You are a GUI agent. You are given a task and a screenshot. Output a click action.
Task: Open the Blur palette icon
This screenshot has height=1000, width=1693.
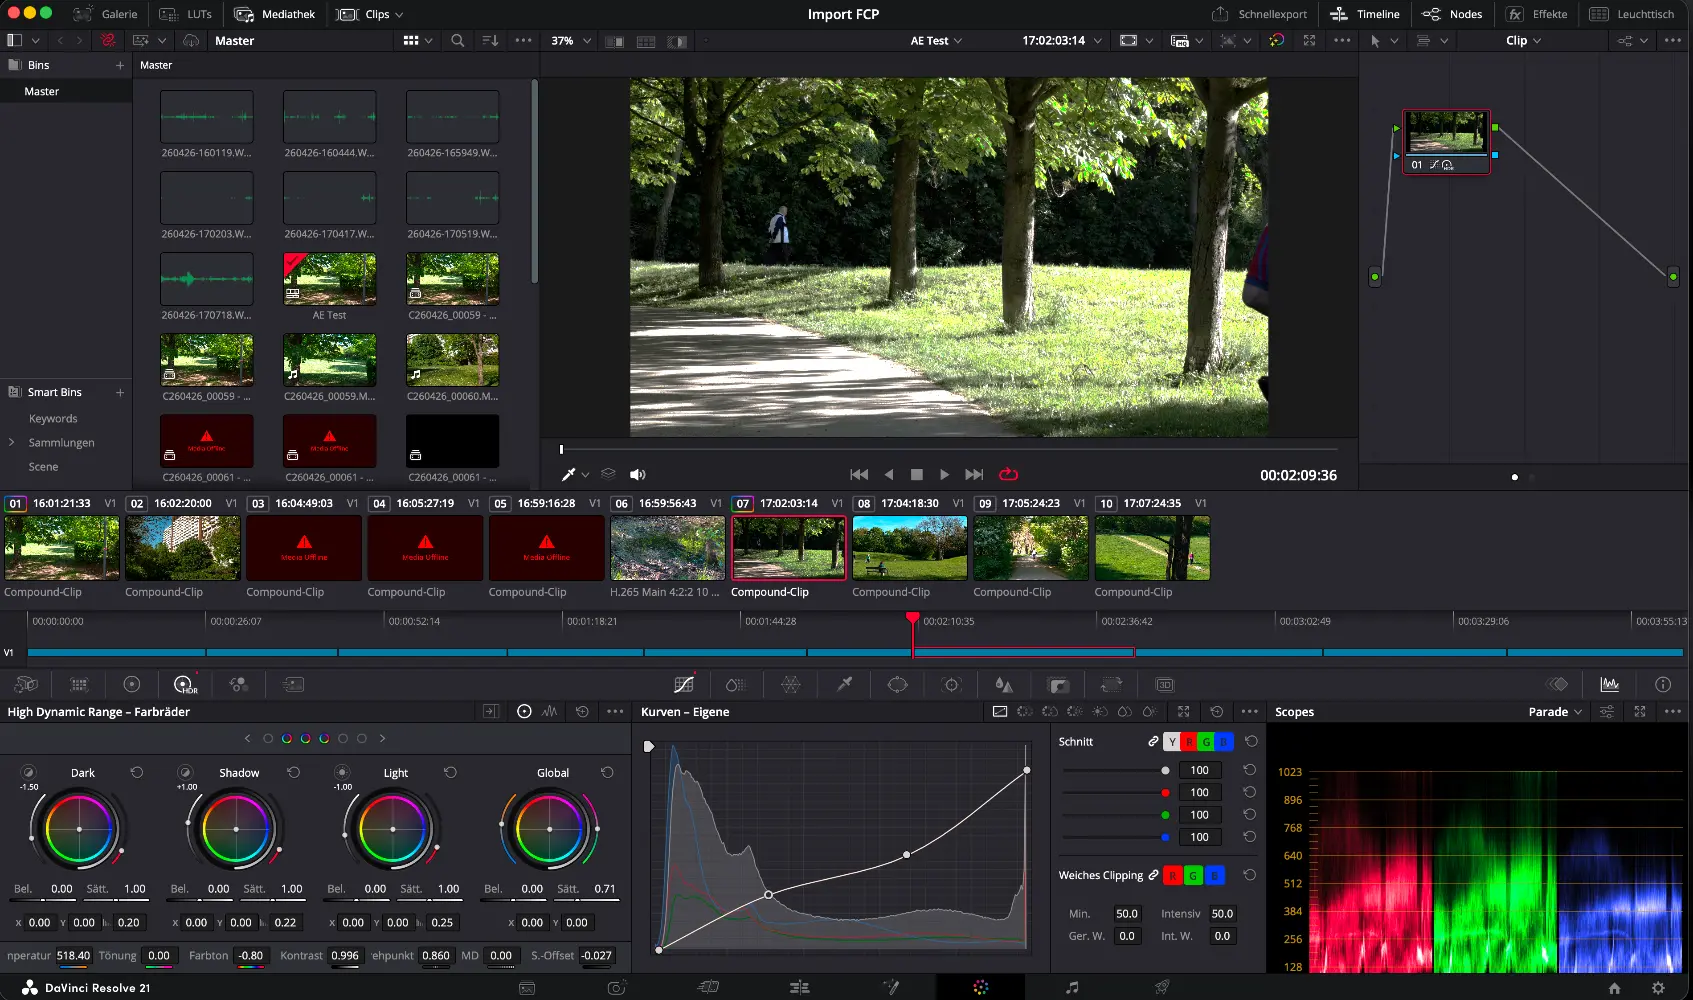(x=1004, y=685)
